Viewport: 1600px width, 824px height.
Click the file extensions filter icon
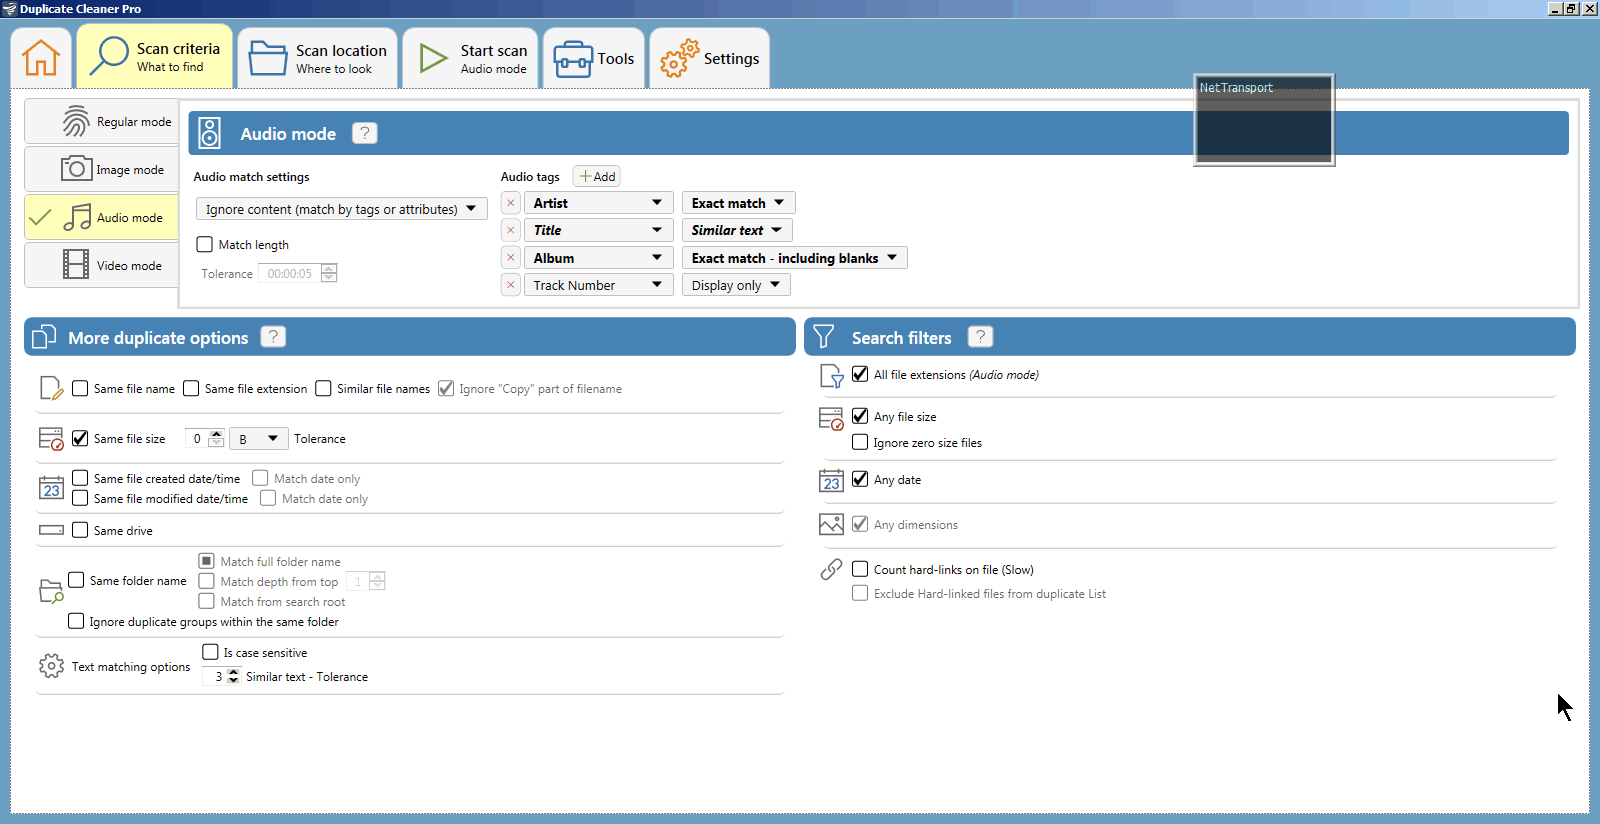click(x=831, y=376)
